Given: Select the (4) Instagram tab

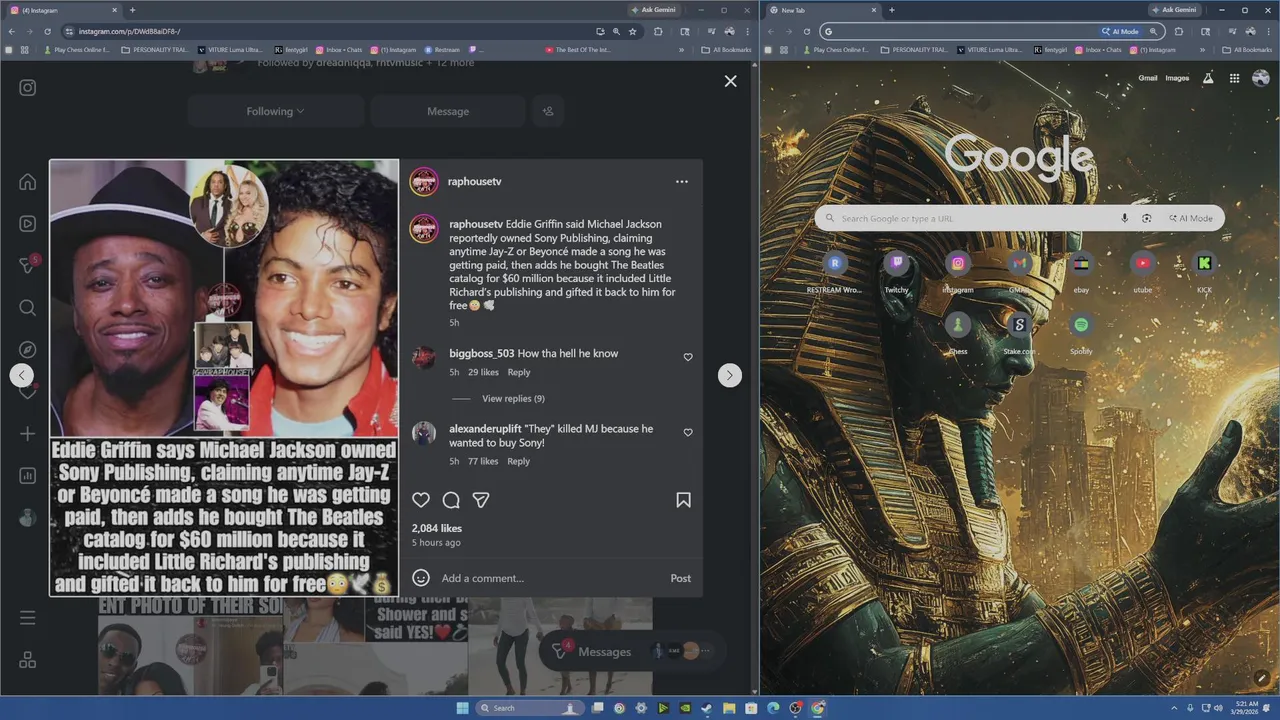Looking at the screenshot, I should click(x=62, y=10).
